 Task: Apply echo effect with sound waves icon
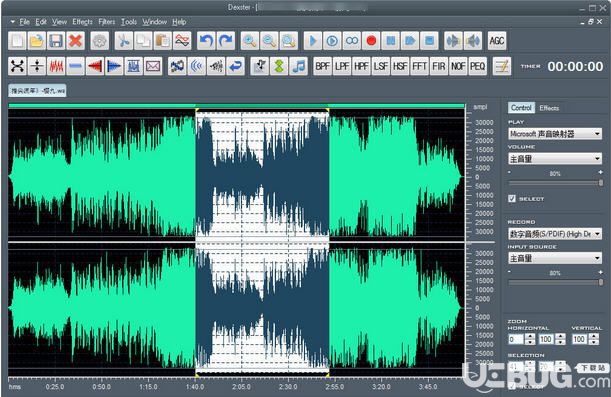click(x=197, y=66)
